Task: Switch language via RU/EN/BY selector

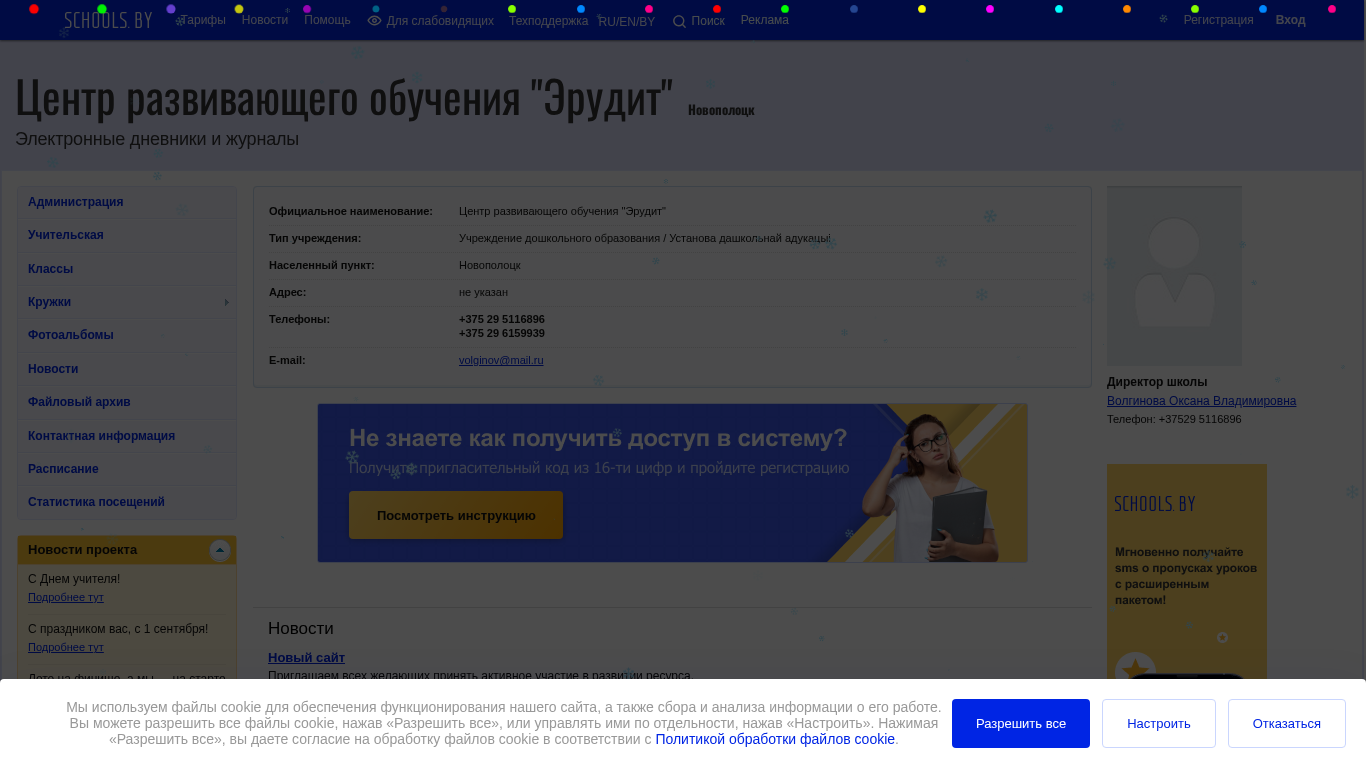Action: click(x=627, y=22)
